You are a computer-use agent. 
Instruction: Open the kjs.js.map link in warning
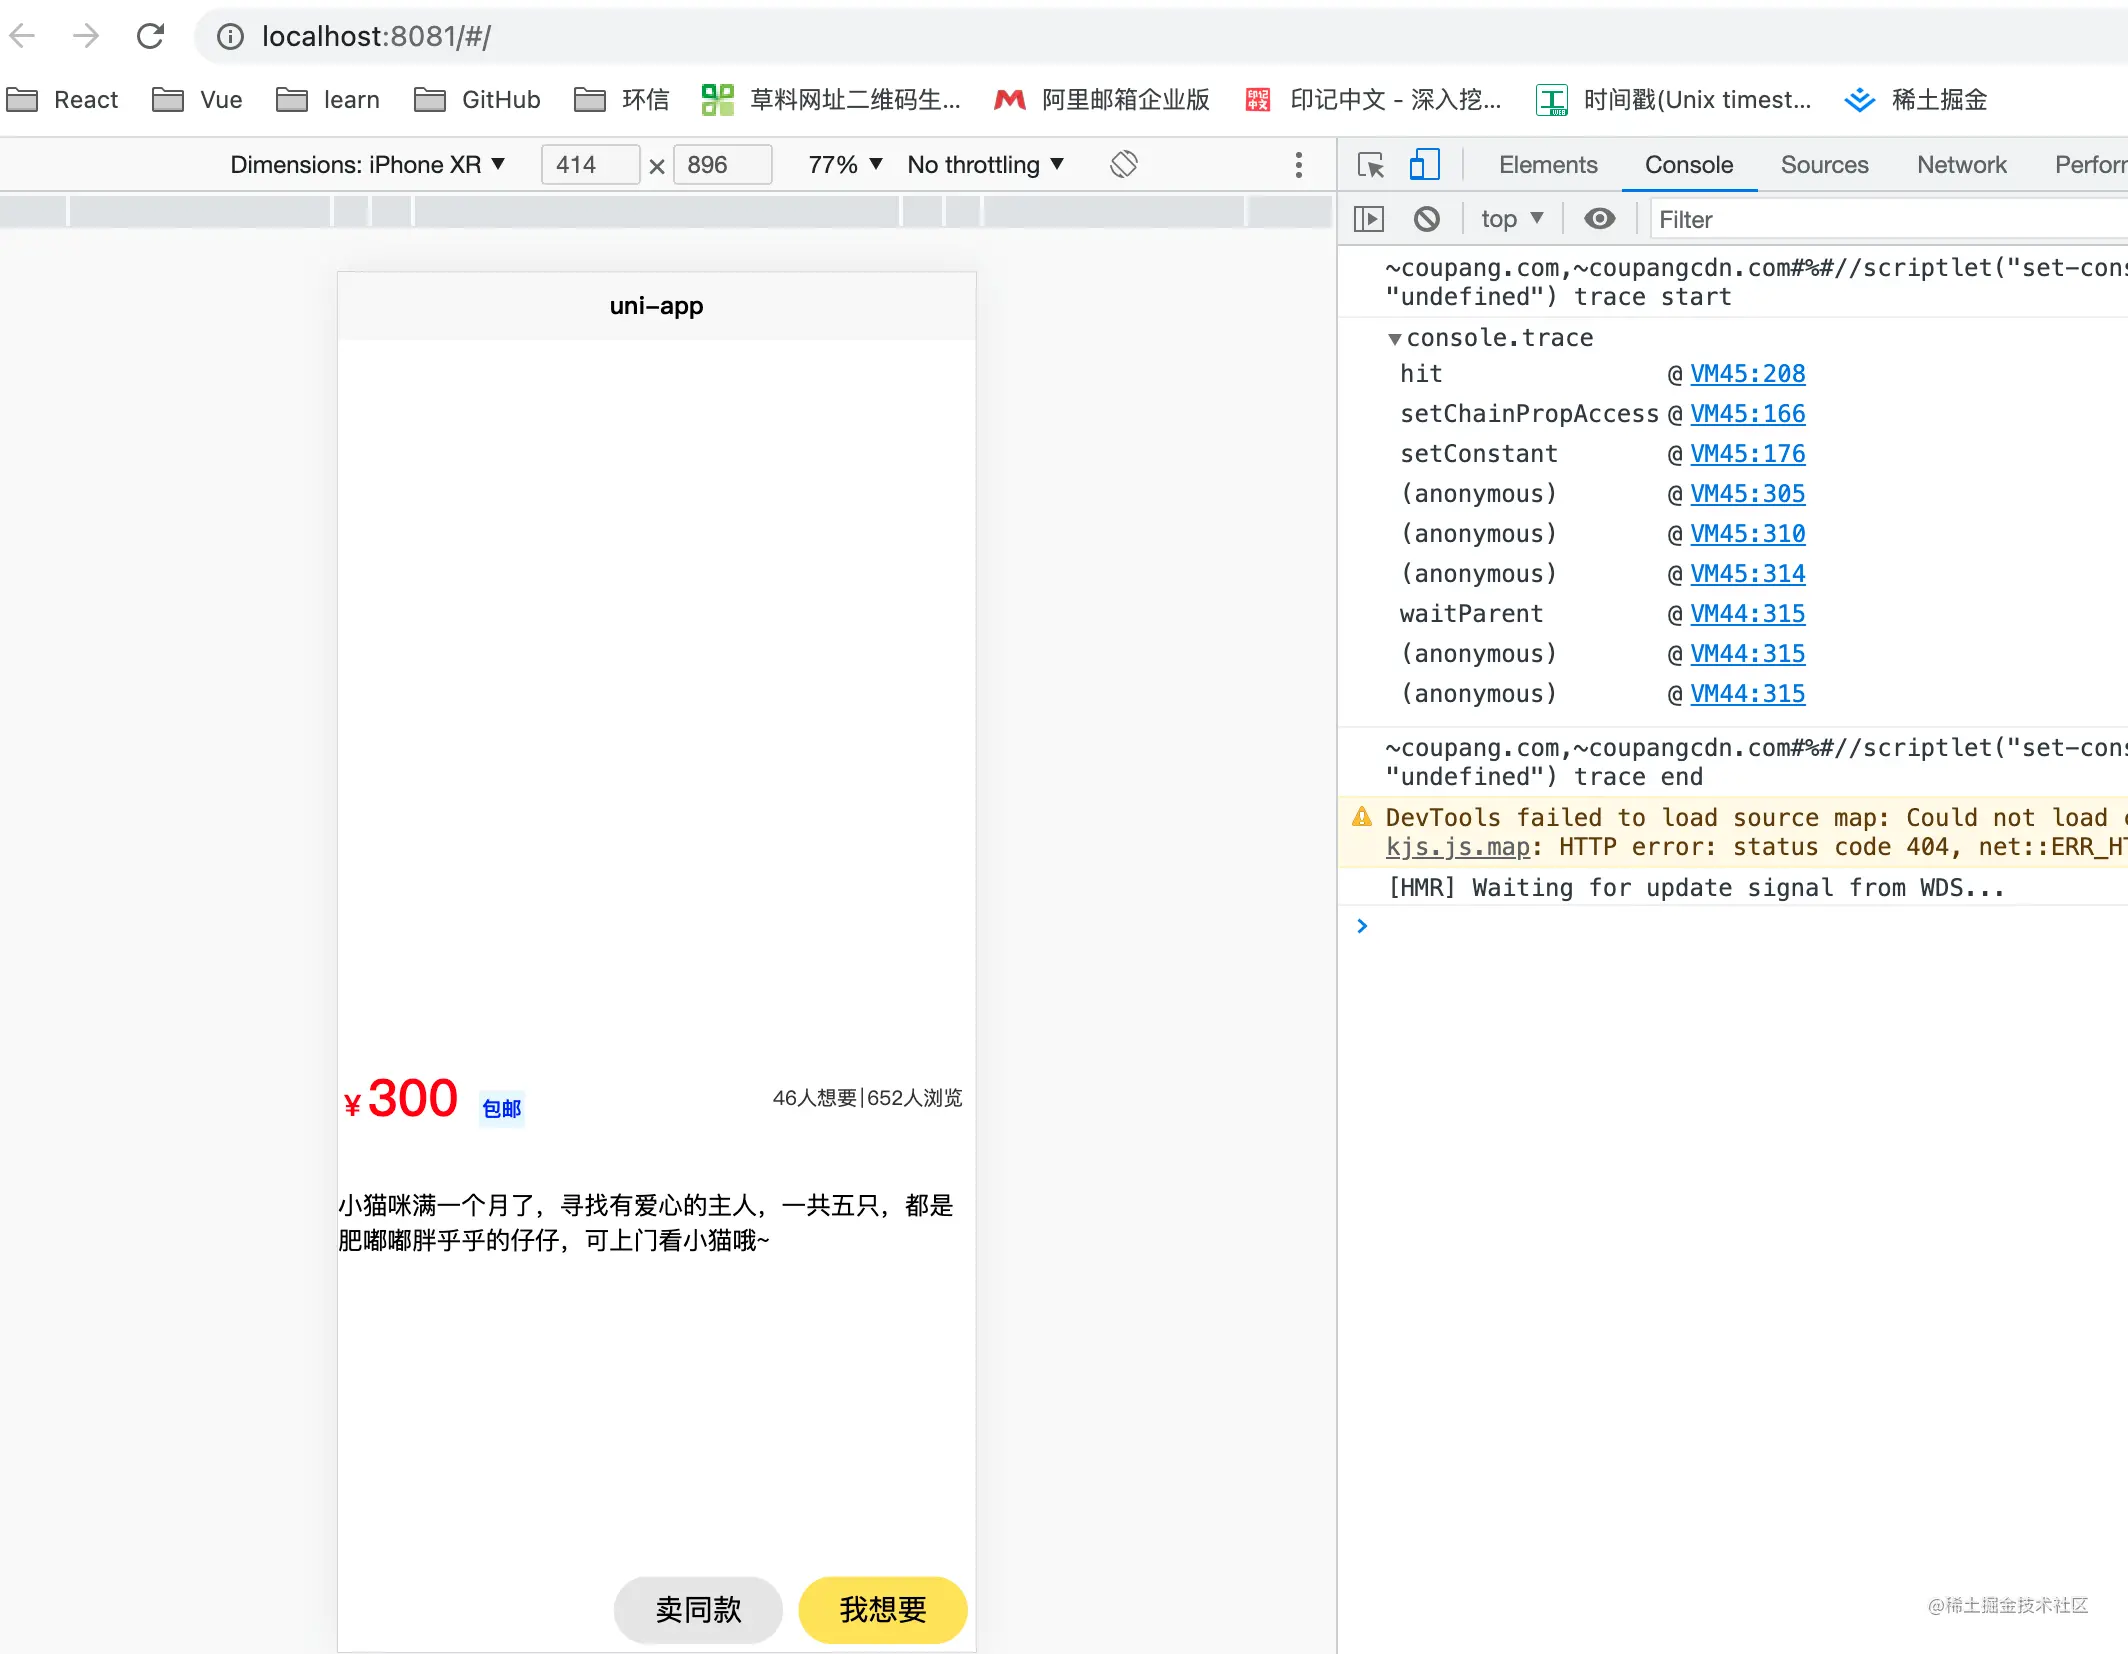1458,847
